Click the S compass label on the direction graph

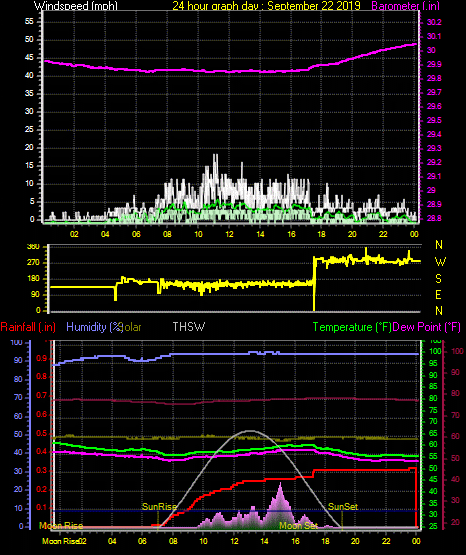[438, 279]
